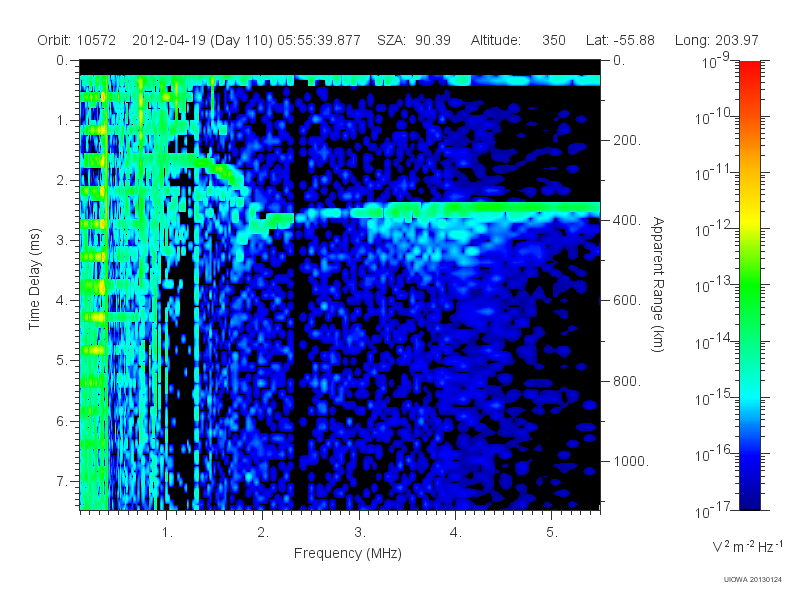Click the '200.' apparent range tick label
The height and width of the screenshot is (600, 800).
[x=627, y=140]
